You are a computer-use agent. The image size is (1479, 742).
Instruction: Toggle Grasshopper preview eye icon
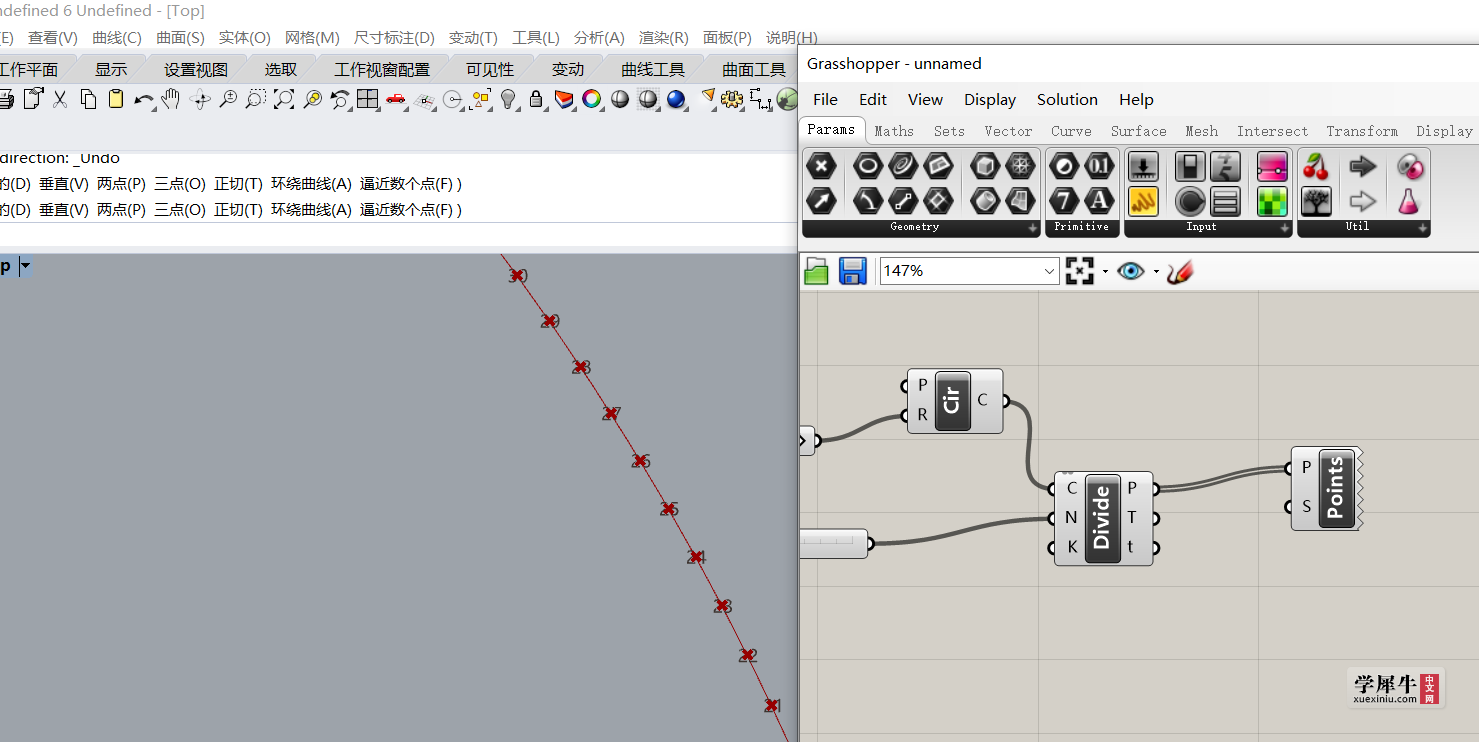click(x=1131, y=271)
